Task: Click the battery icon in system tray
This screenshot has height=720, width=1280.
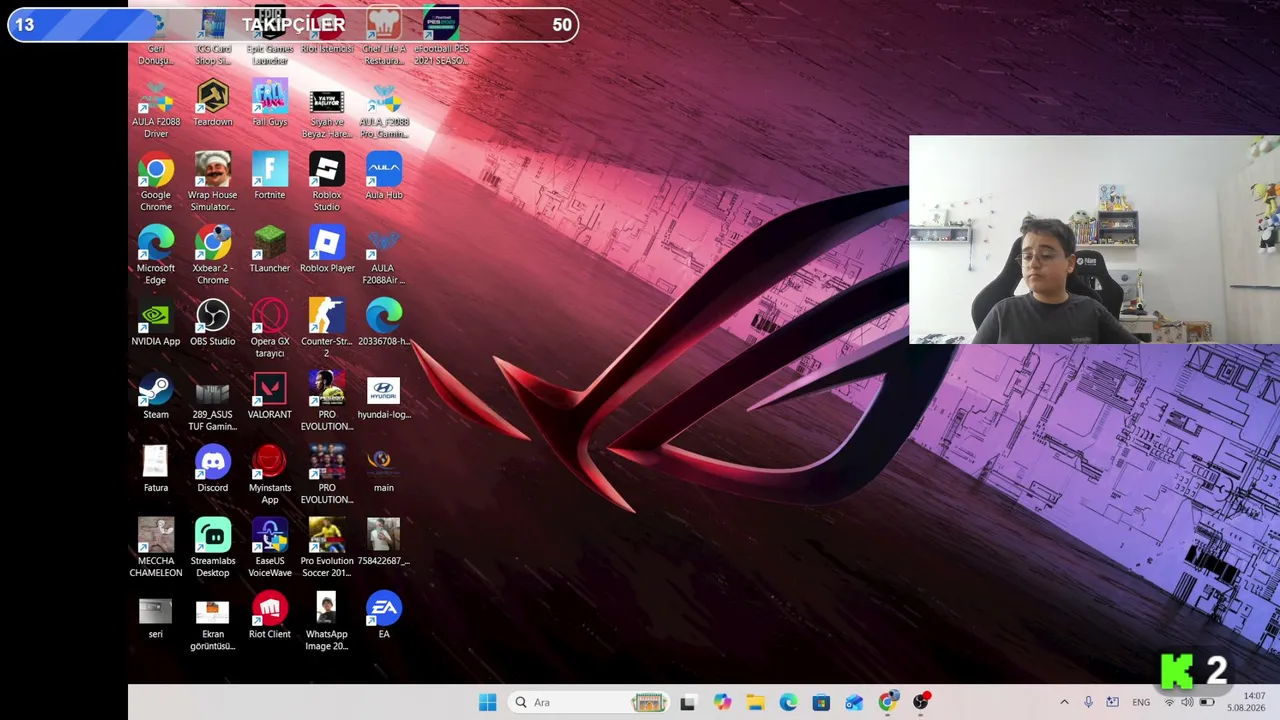Action: [x=1206, y=702]
